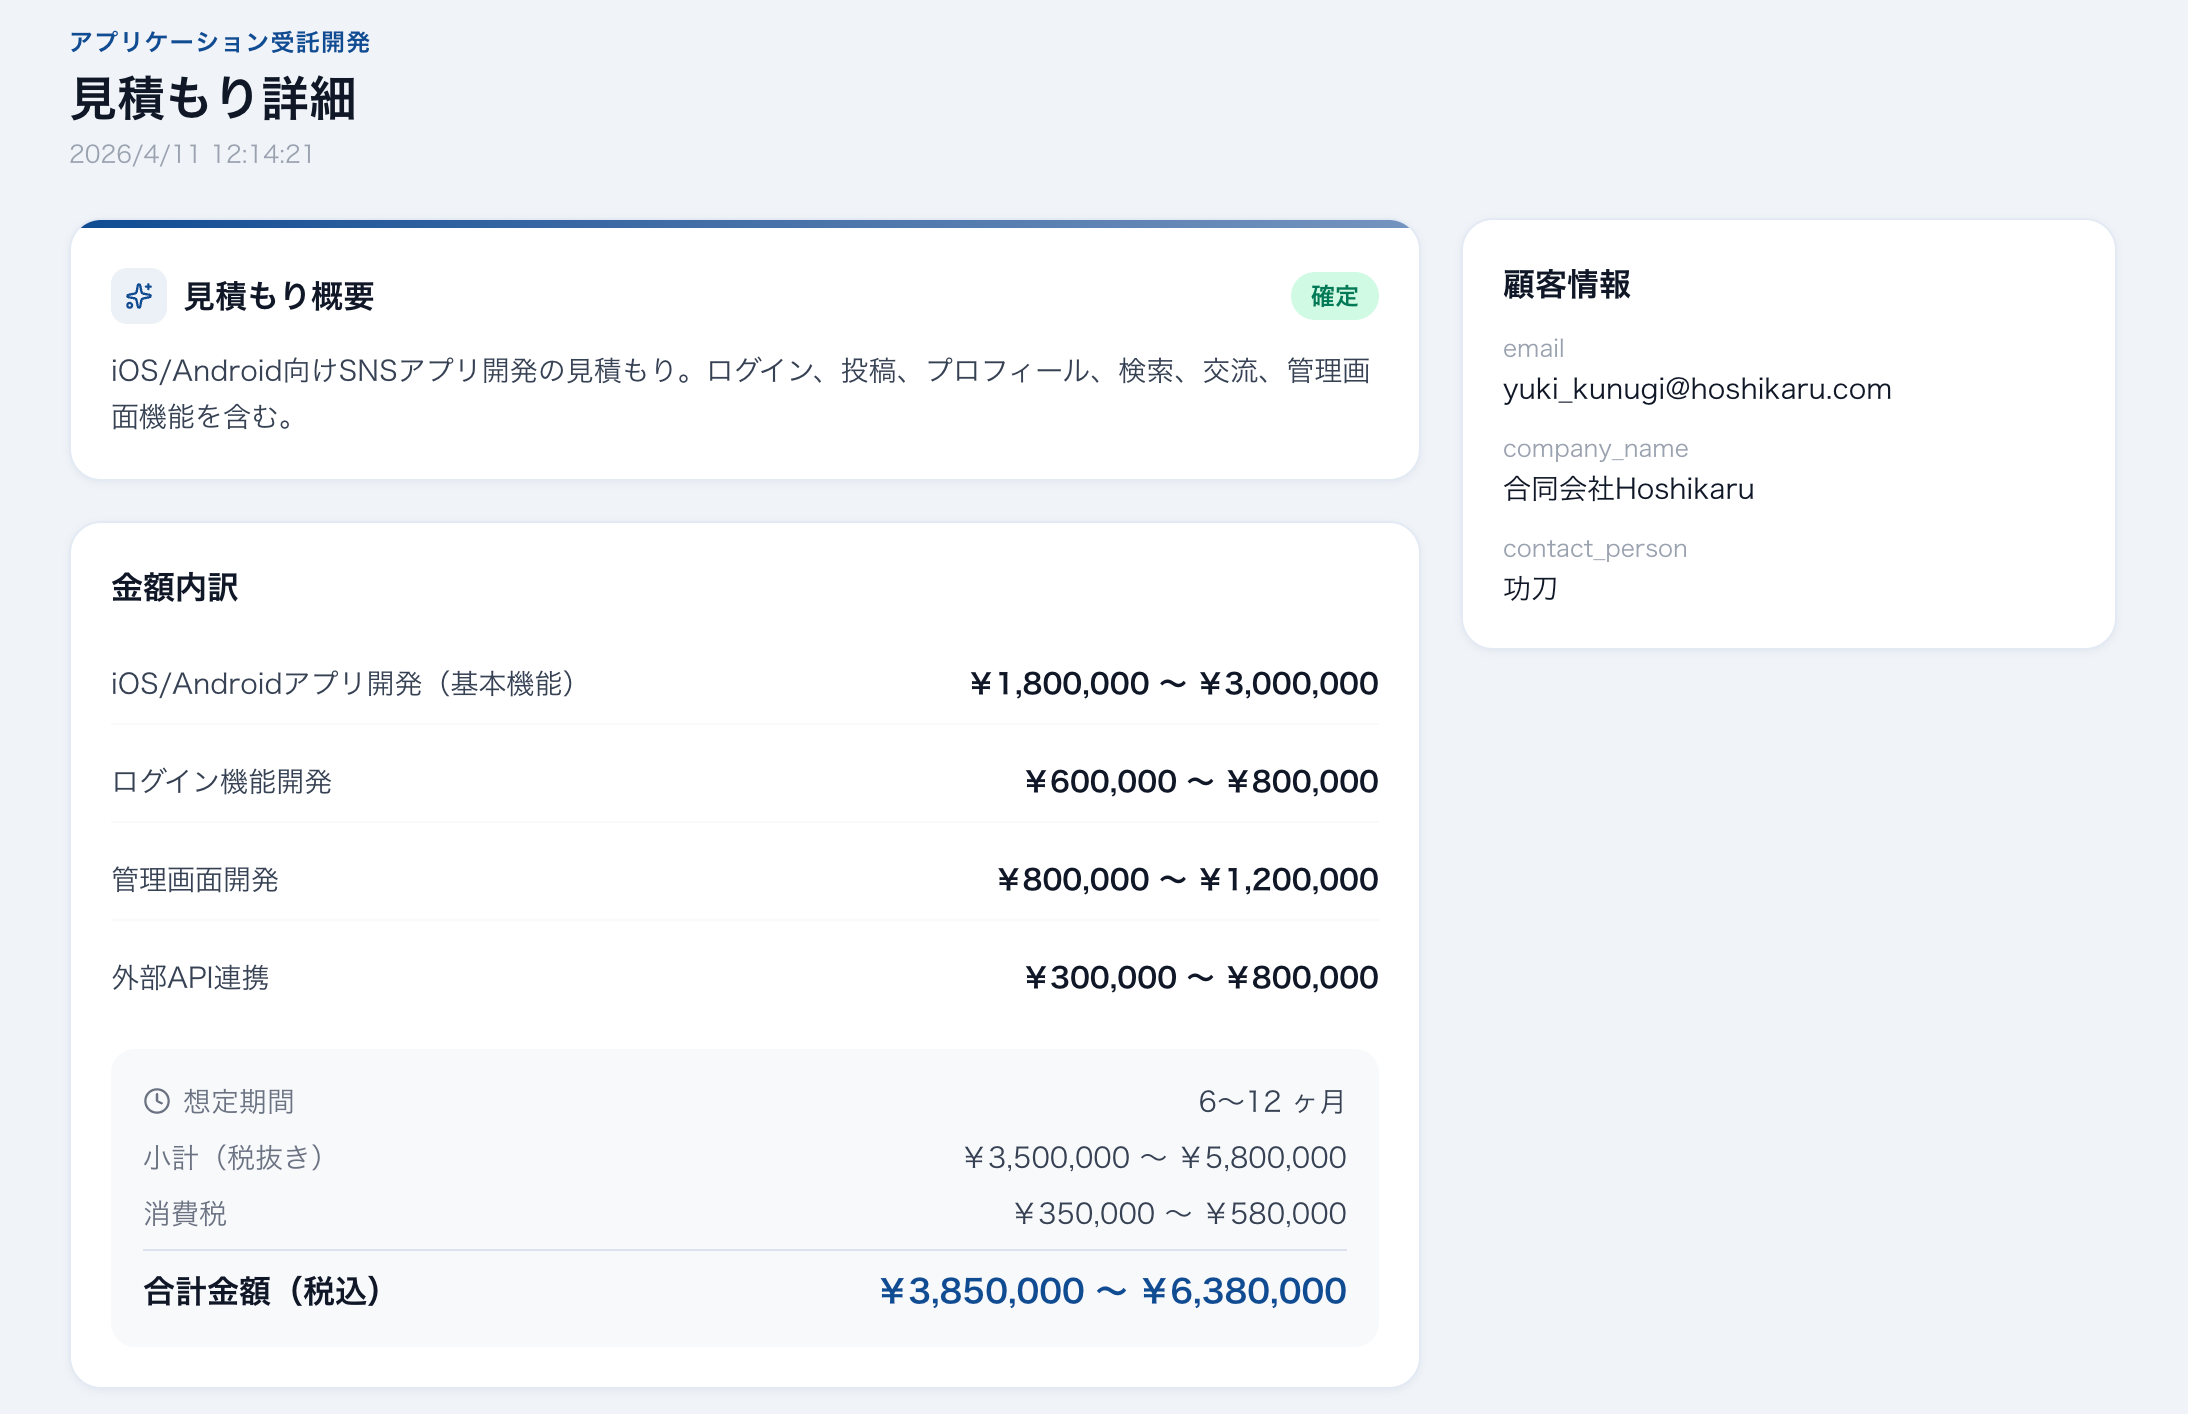The width and height of the screenshot is (2188, 1414).
Task: Click the アプリケーション受託開発 breadcrumb link
Action: click(220, 42)
